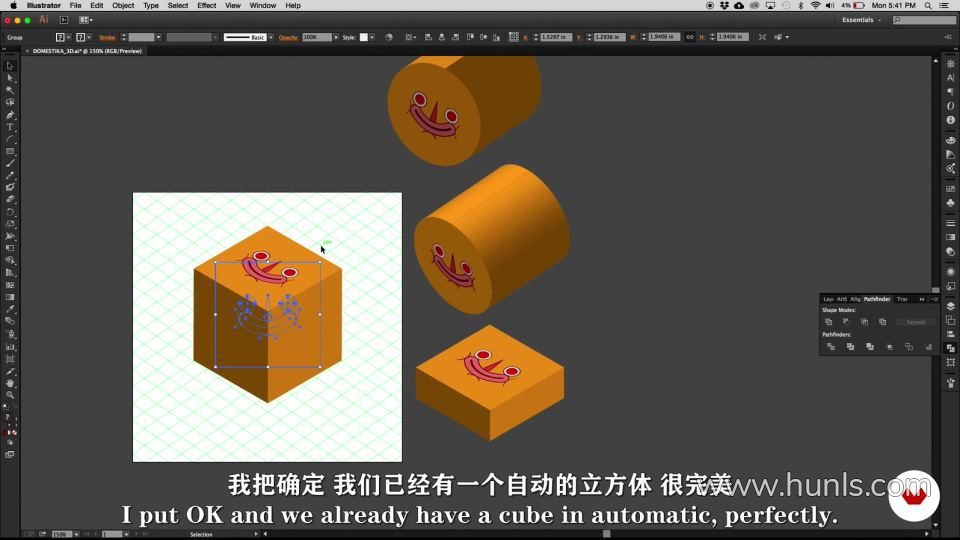Select the Magic Wand tool
Screen dimensions: 960x540
tap(10, 91)
